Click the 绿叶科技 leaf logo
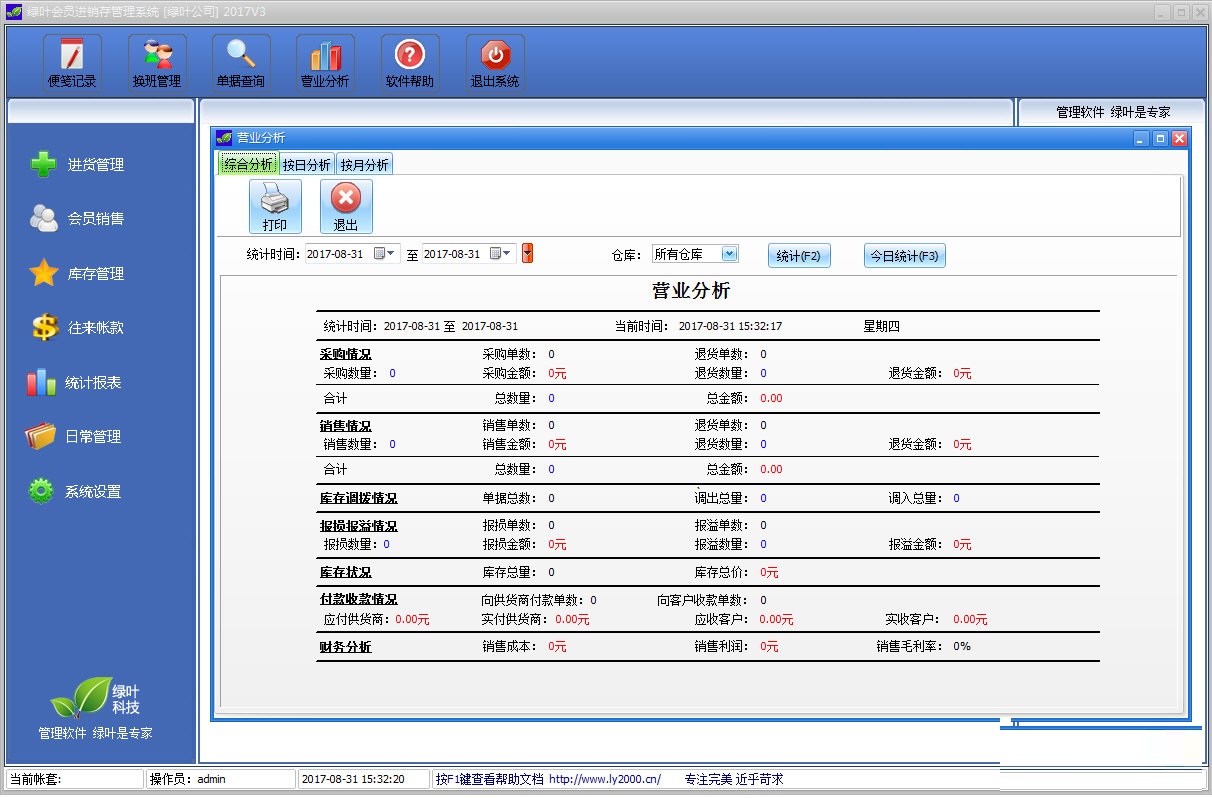The image size is (1212, 798). [95, 698]
